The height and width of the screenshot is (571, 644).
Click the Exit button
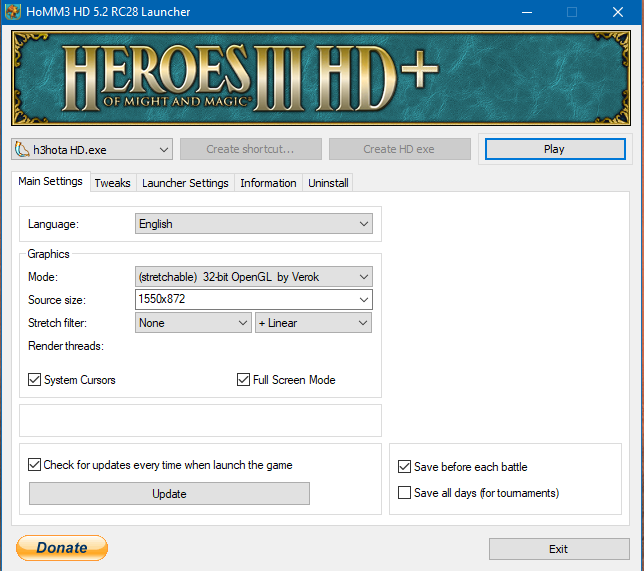click(559, 549)
